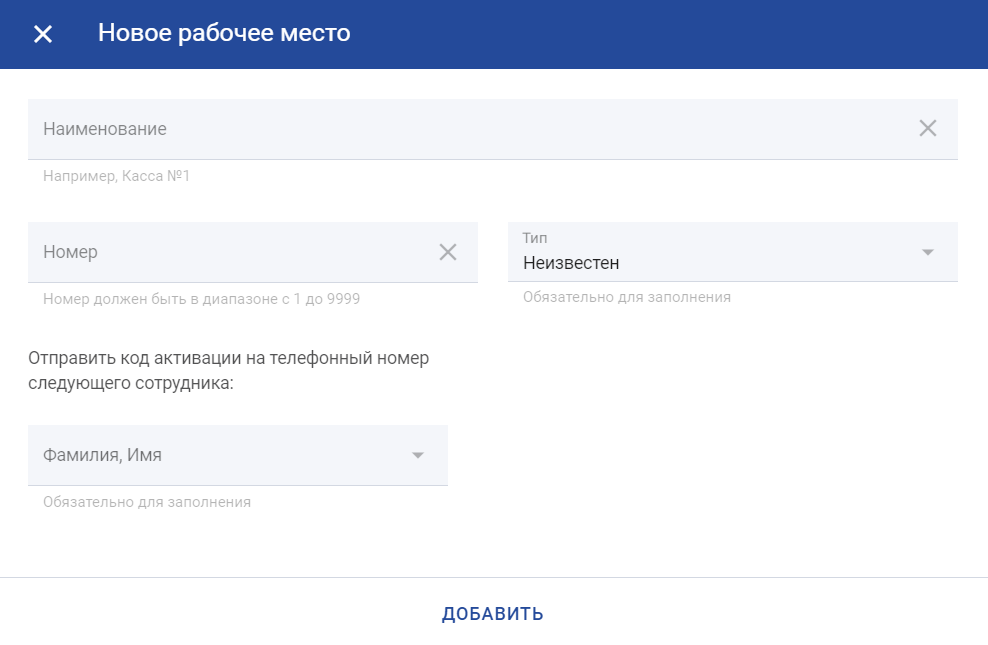The image size is (988, 645).
Task: Select the Неизвестен value in Тип
Action: click(571, 263)
